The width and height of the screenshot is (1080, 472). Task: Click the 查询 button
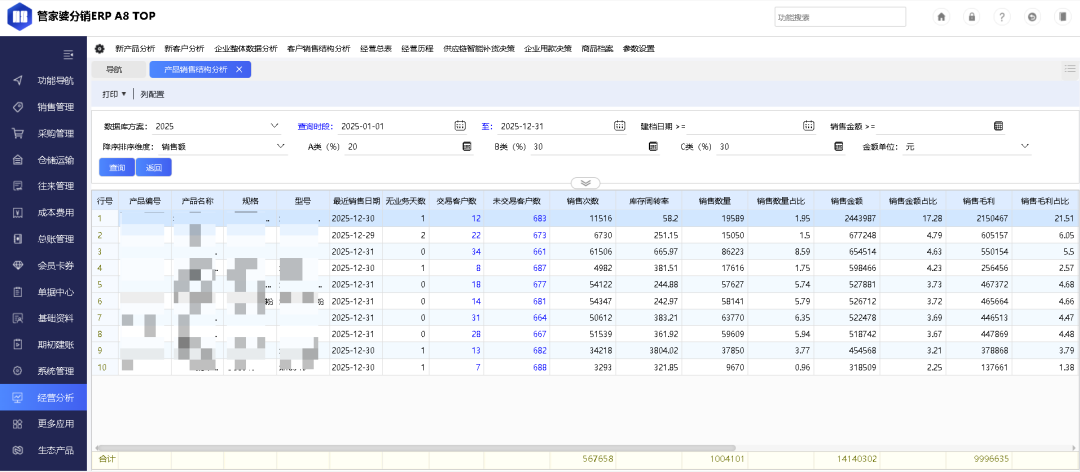coord(117,167)
